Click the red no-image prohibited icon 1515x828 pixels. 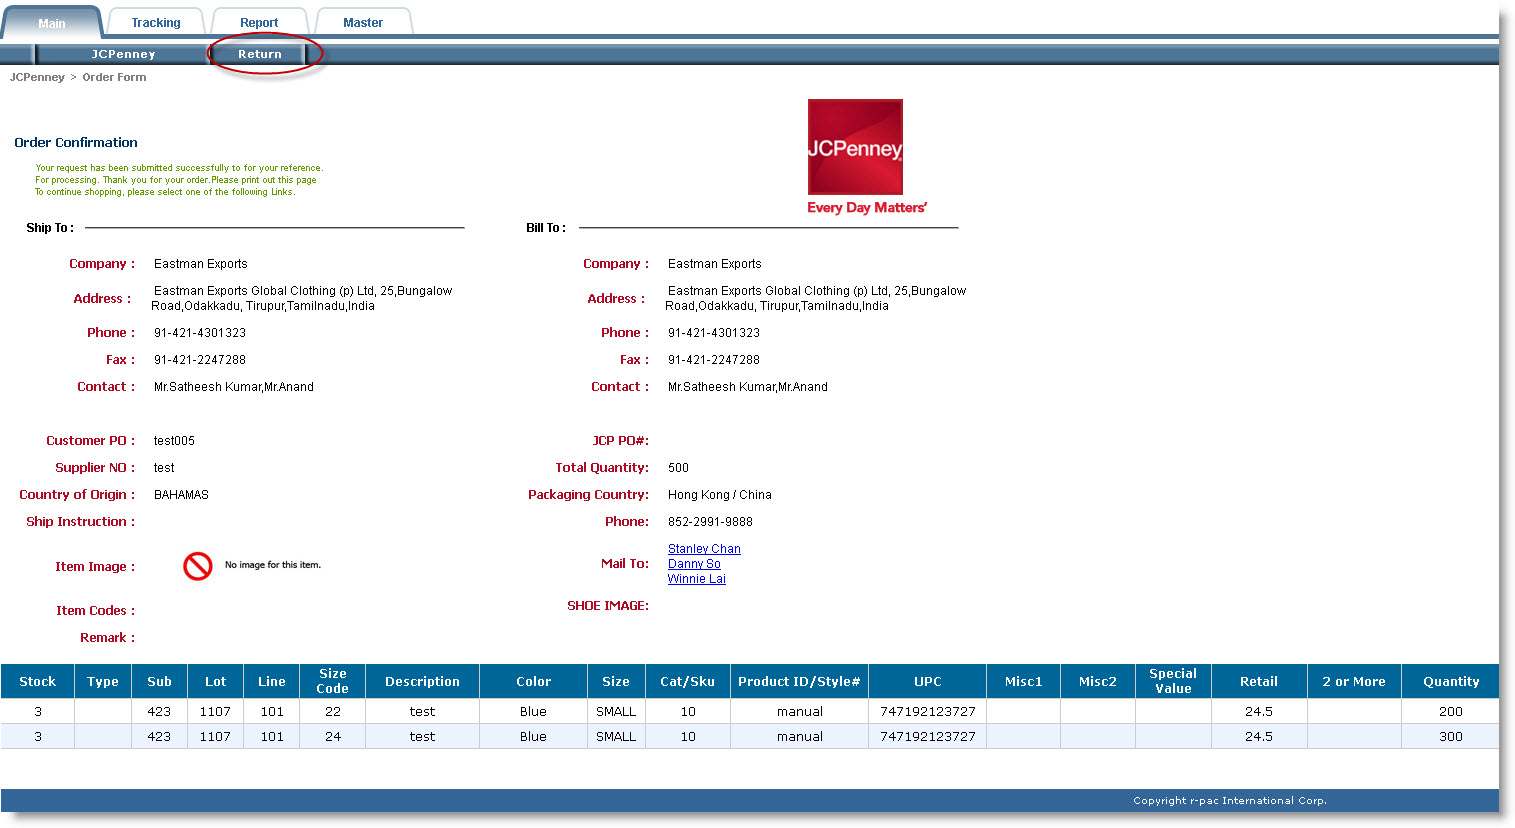198,566
